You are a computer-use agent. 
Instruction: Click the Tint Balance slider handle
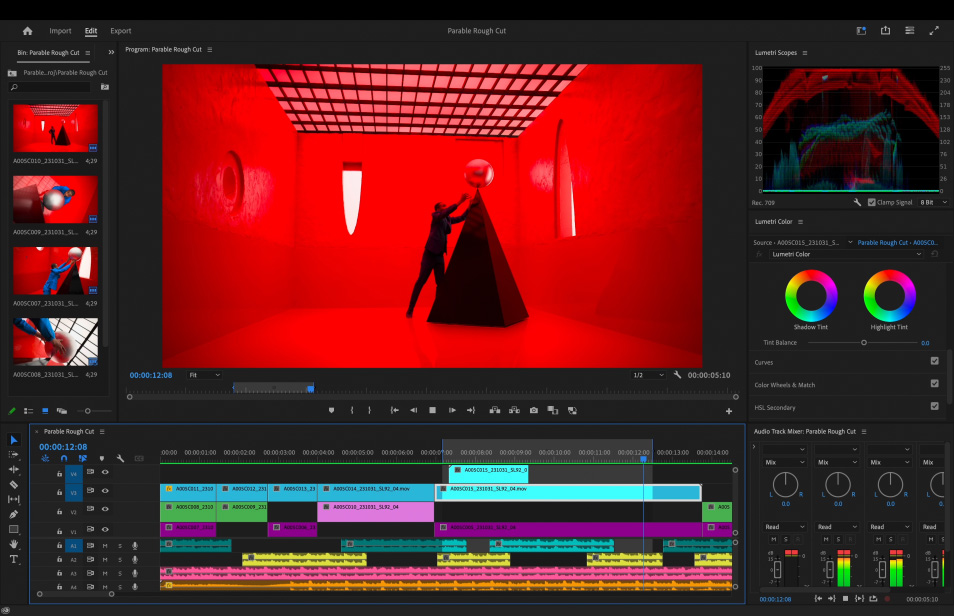tap(864, 343)
